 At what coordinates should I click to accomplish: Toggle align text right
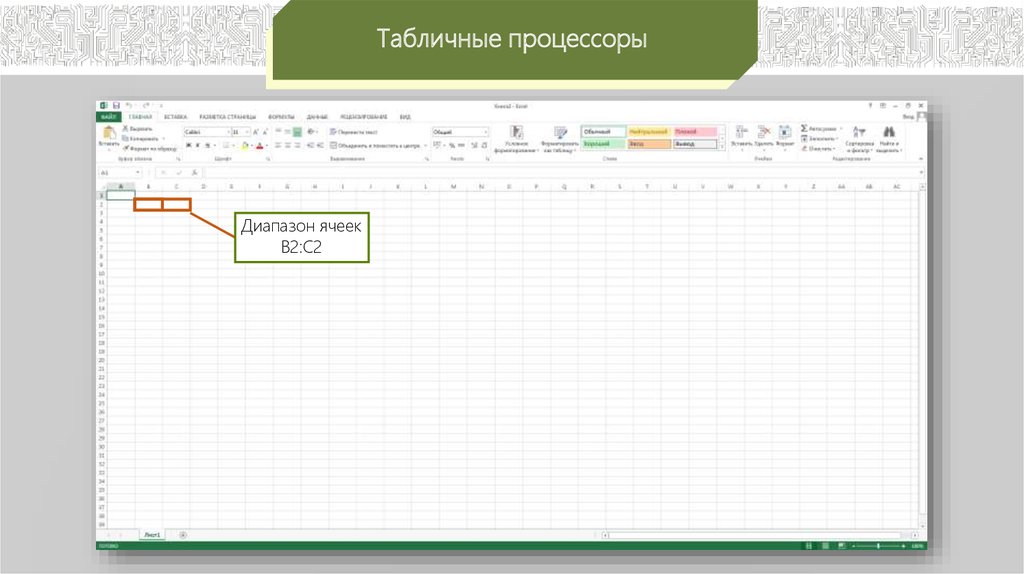click(297, 146)
